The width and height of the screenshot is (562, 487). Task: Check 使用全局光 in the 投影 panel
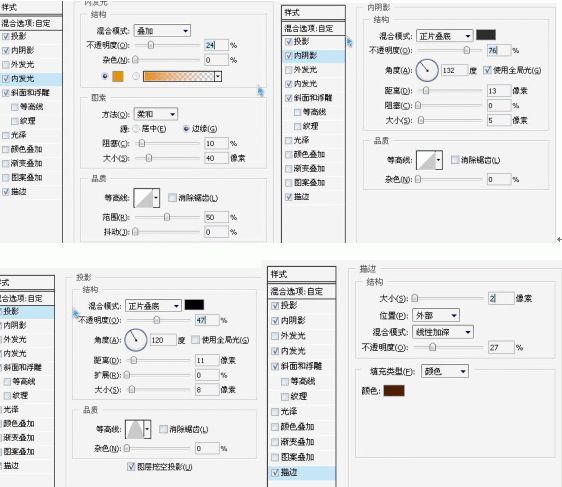(x=195, y=340)
